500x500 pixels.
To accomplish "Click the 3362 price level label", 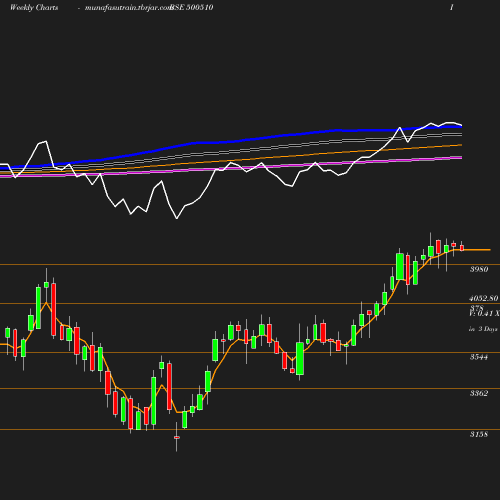I will (x=479, y=393).
